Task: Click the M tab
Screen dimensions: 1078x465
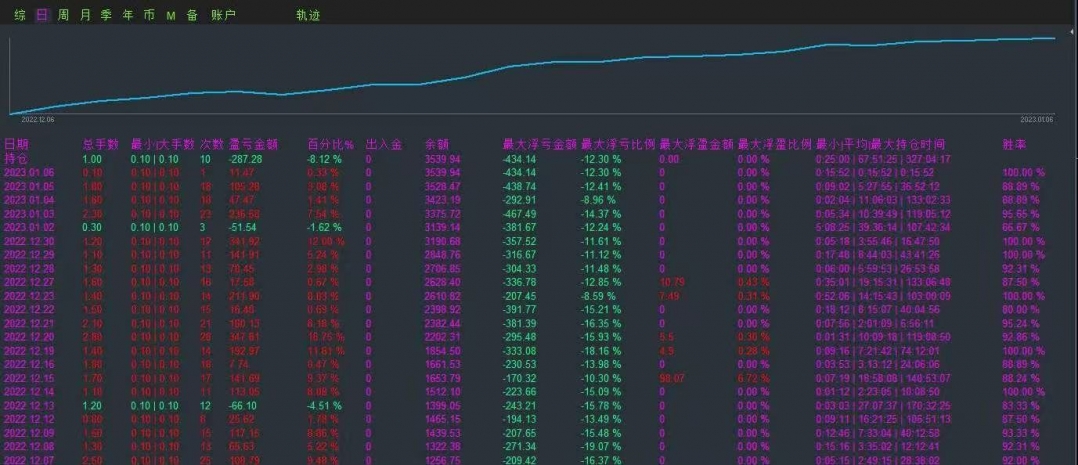Action: click(170, 15)
